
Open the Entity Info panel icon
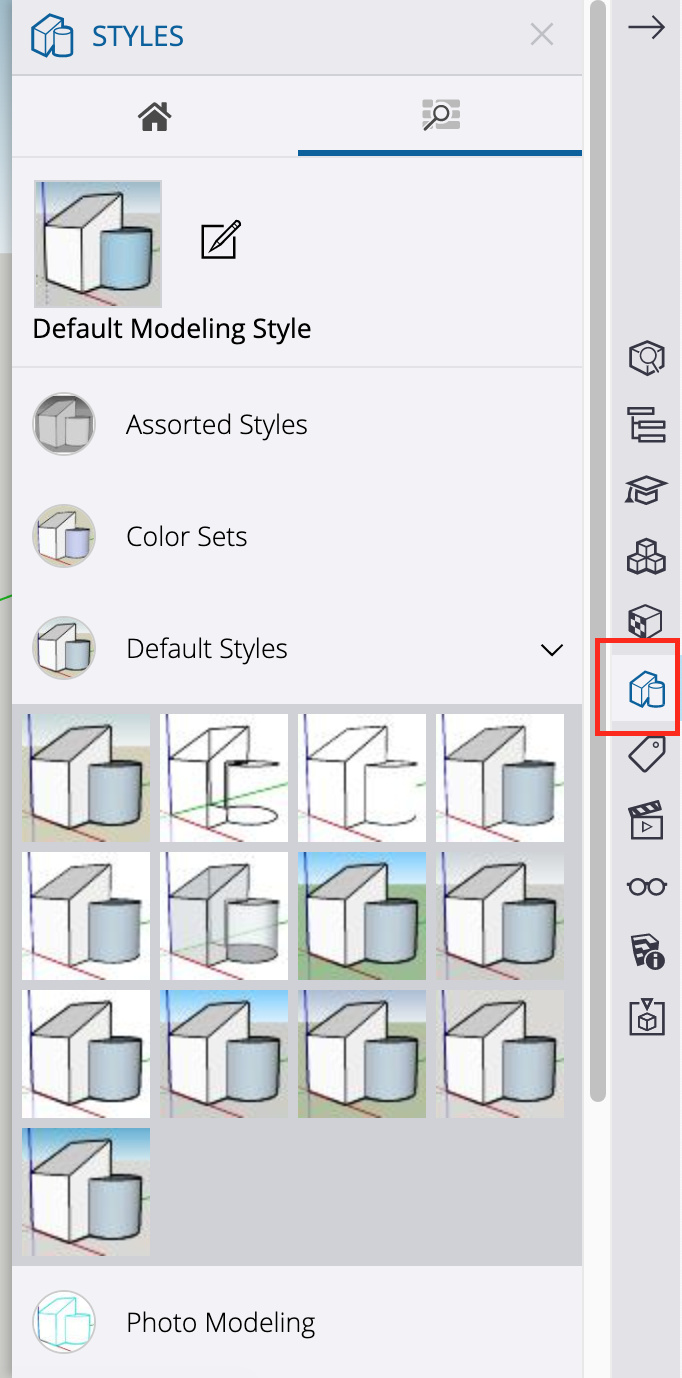[646, 357]
